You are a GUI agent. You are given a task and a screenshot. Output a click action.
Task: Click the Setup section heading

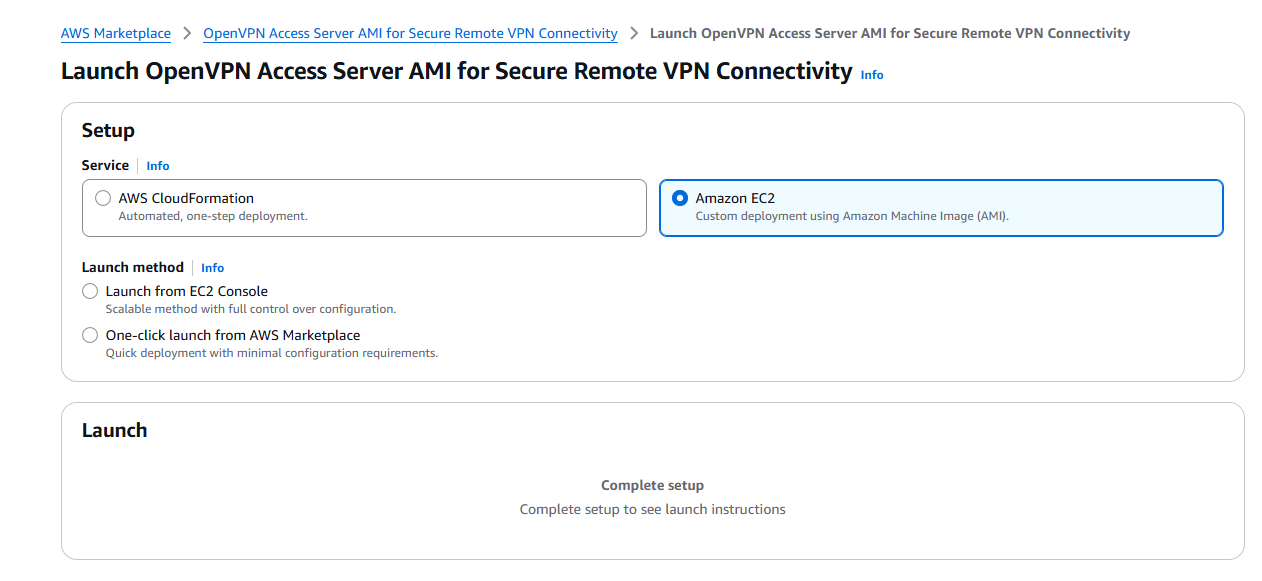coord(108,130)
